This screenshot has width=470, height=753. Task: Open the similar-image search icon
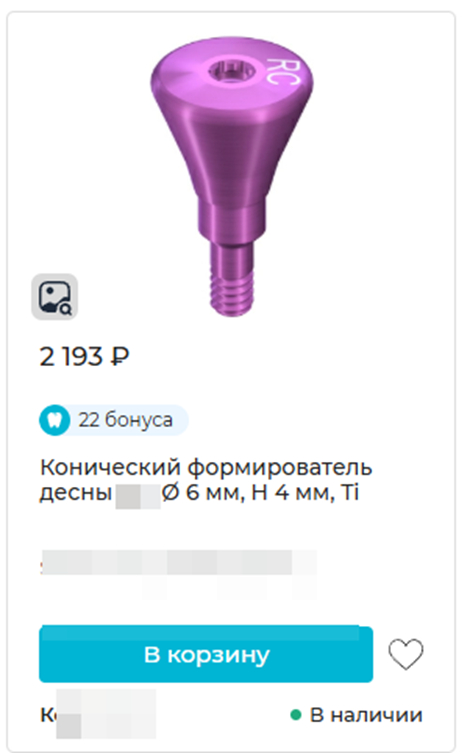tap(55, 297)
